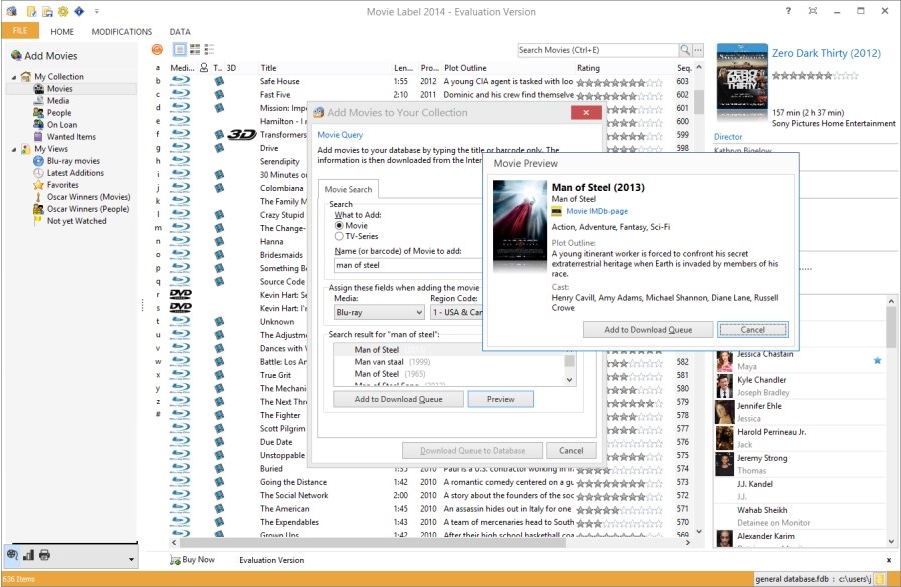This screenshot has height=587, width=901.
Task: Switch to the highlighted details list view icon
Action: [180, 49]
